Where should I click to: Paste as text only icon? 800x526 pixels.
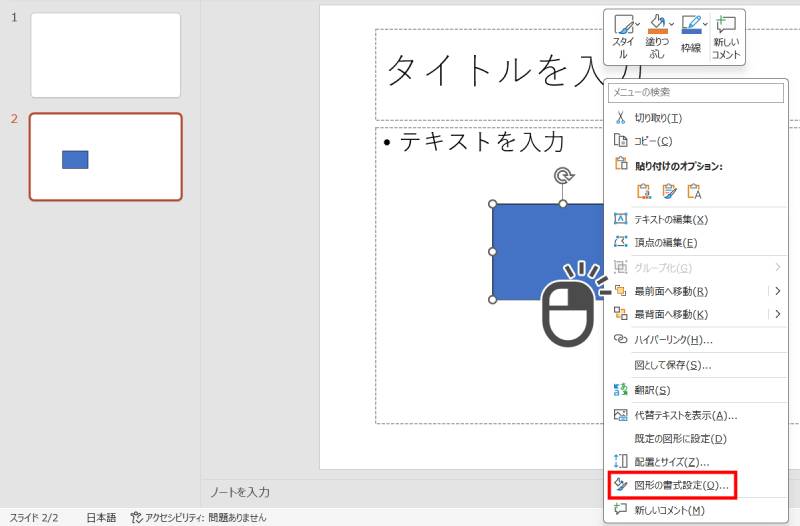click(694, 191)
